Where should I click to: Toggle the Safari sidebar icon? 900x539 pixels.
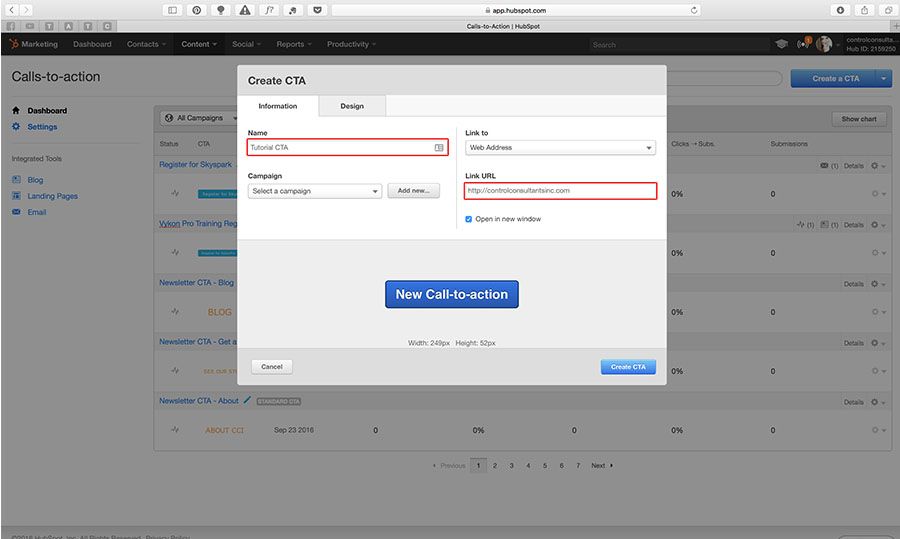pyautogui.click(x=172, y=10)
